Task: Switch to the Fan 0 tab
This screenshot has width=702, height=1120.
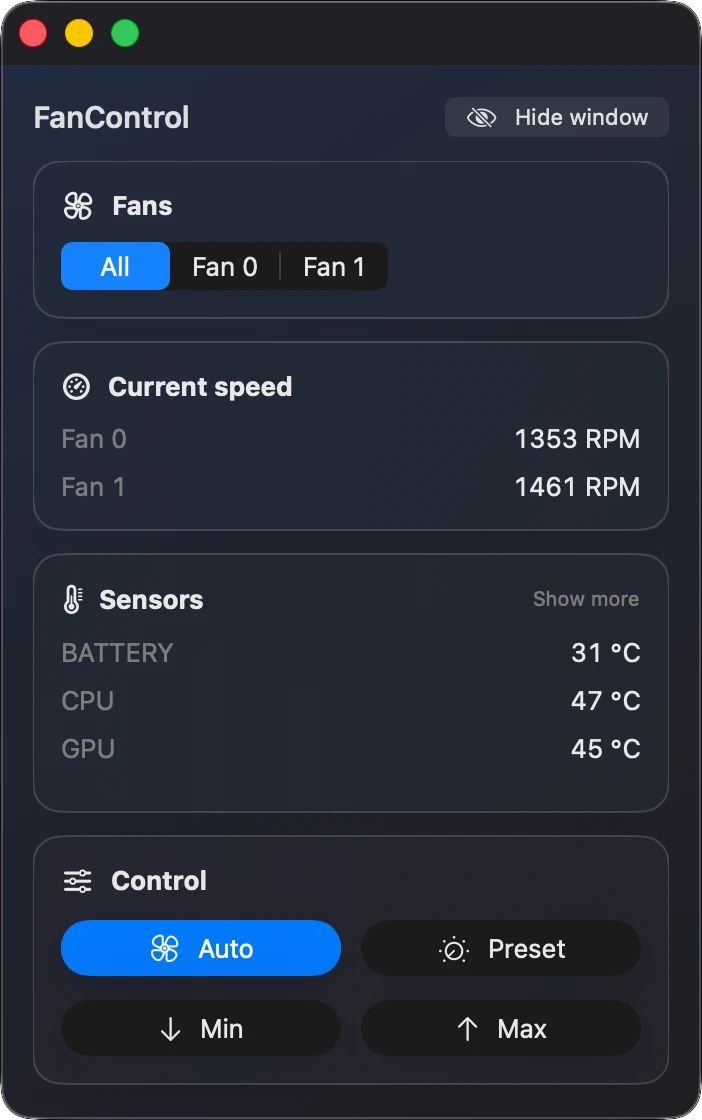Action: (x=225, y=266)
